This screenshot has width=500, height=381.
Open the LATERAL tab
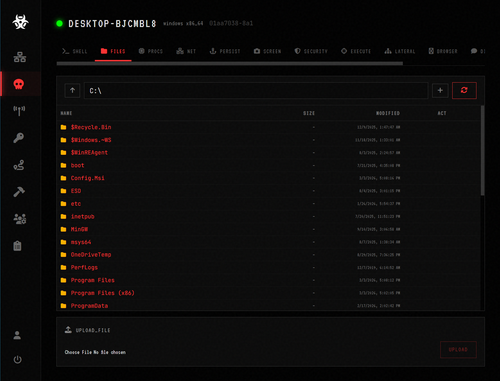(400, 51)
